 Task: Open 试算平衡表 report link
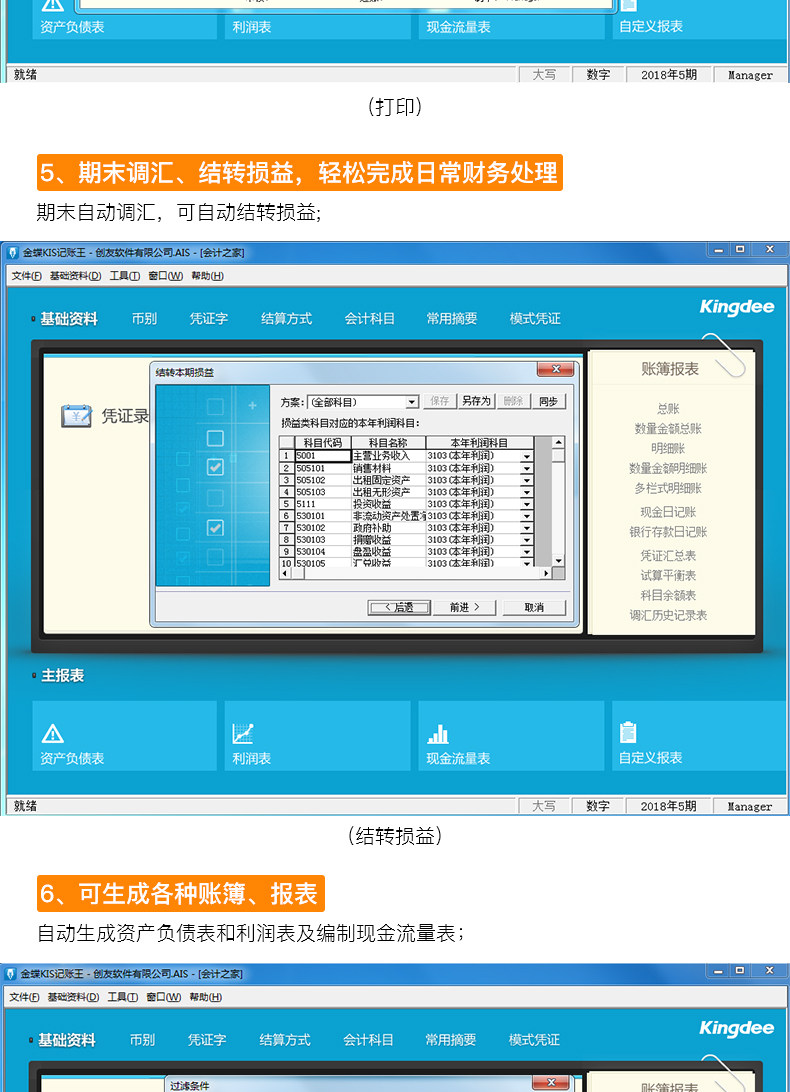coord(668,575)
